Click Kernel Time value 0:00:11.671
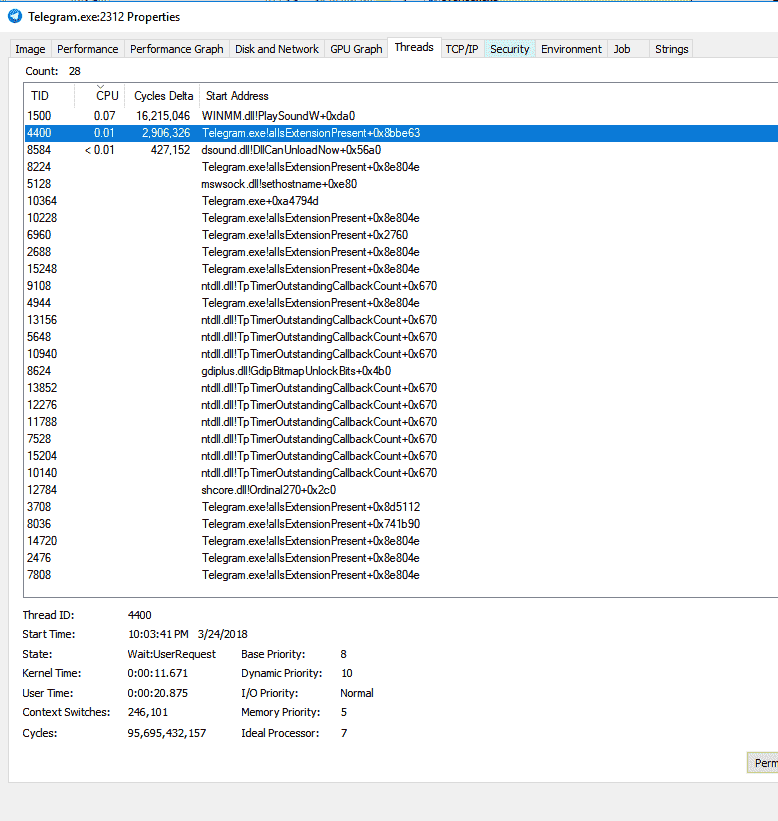778x821 pixels. (x=157, y=673)
